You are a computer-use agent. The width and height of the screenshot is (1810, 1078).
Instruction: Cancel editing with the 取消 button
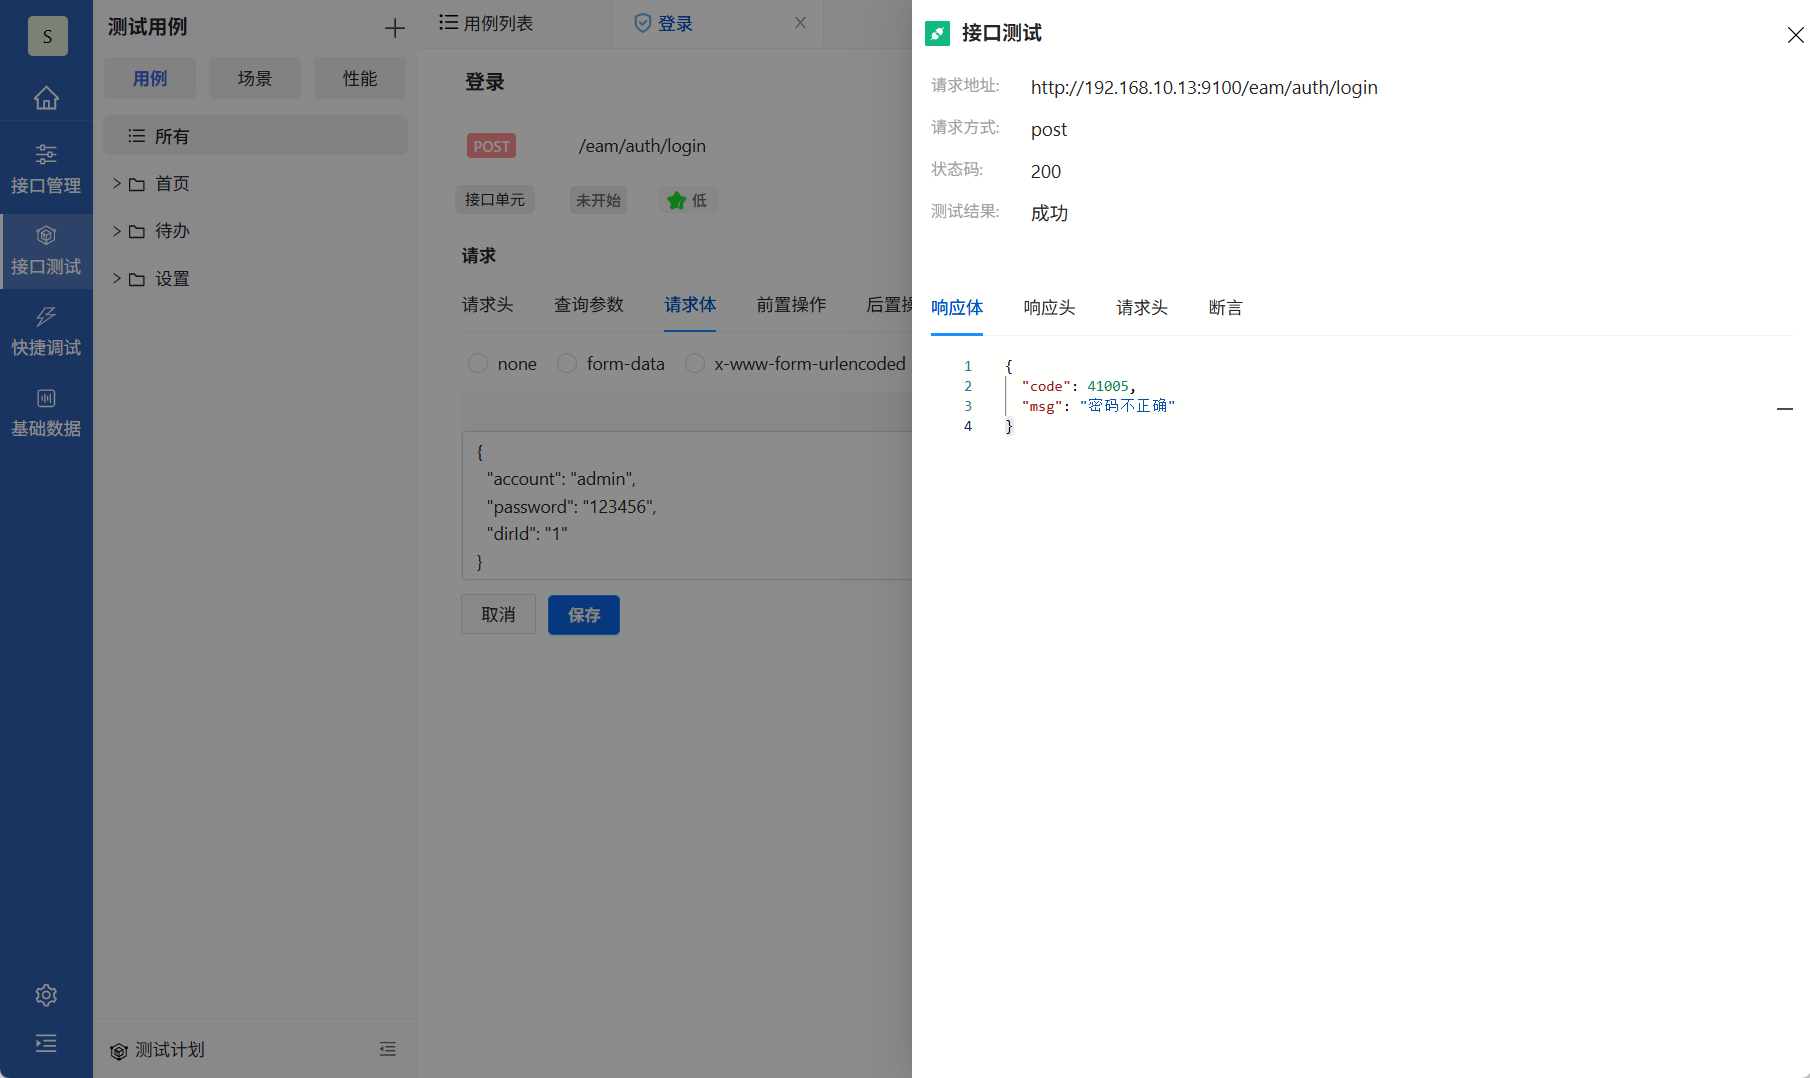pyautogui.click(x=498, y=614)
